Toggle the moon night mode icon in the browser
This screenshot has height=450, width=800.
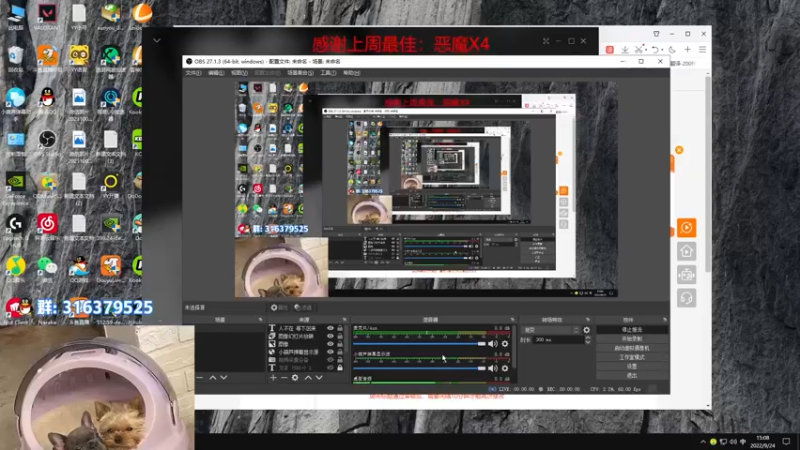coord(672,49)
